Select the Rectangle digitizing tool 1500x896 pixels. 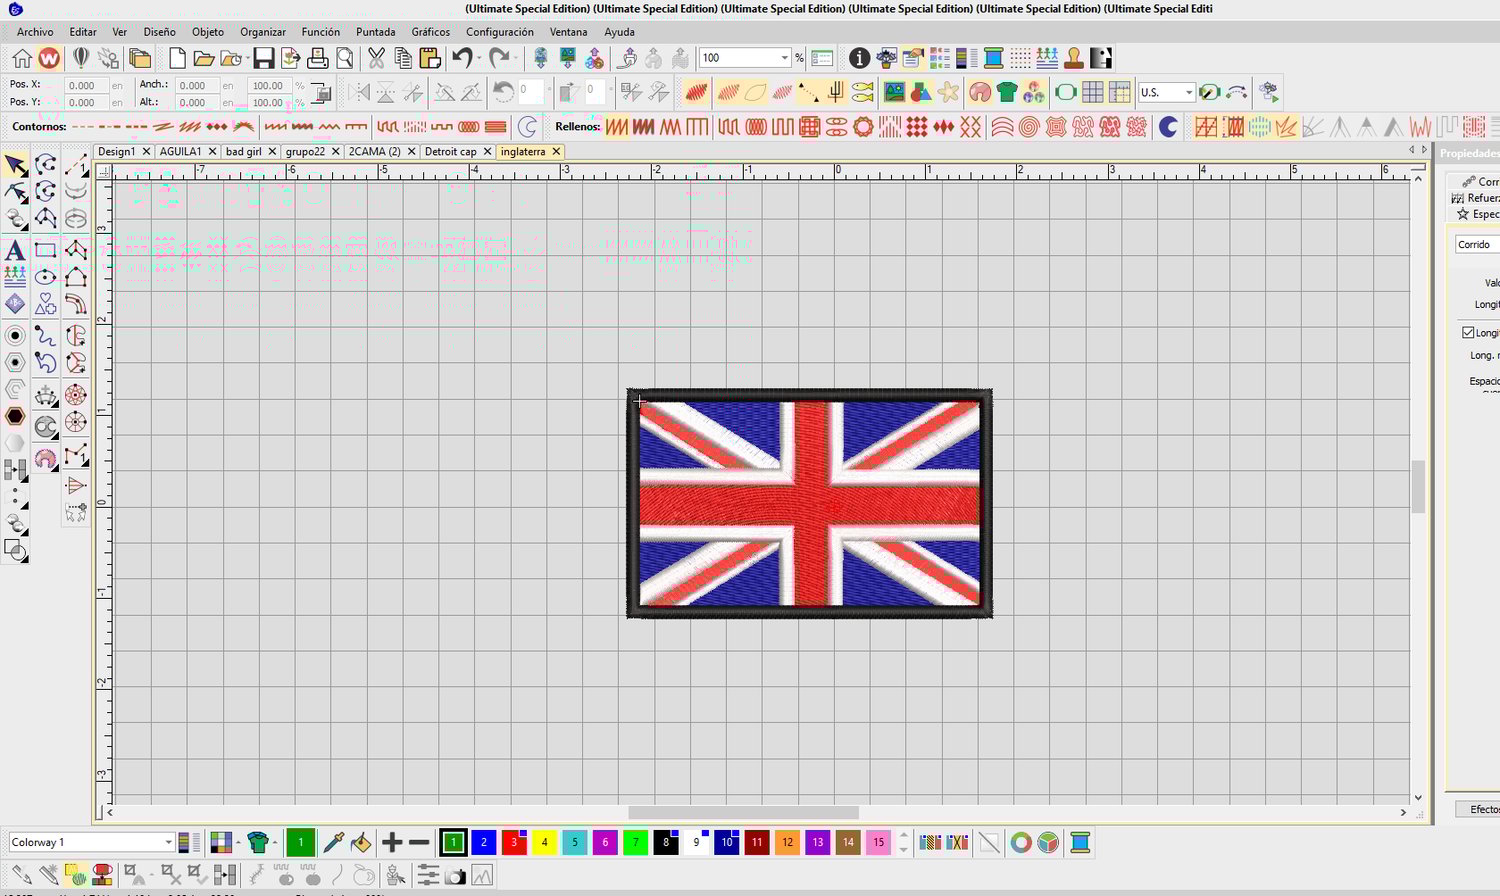tap(45, 250)
